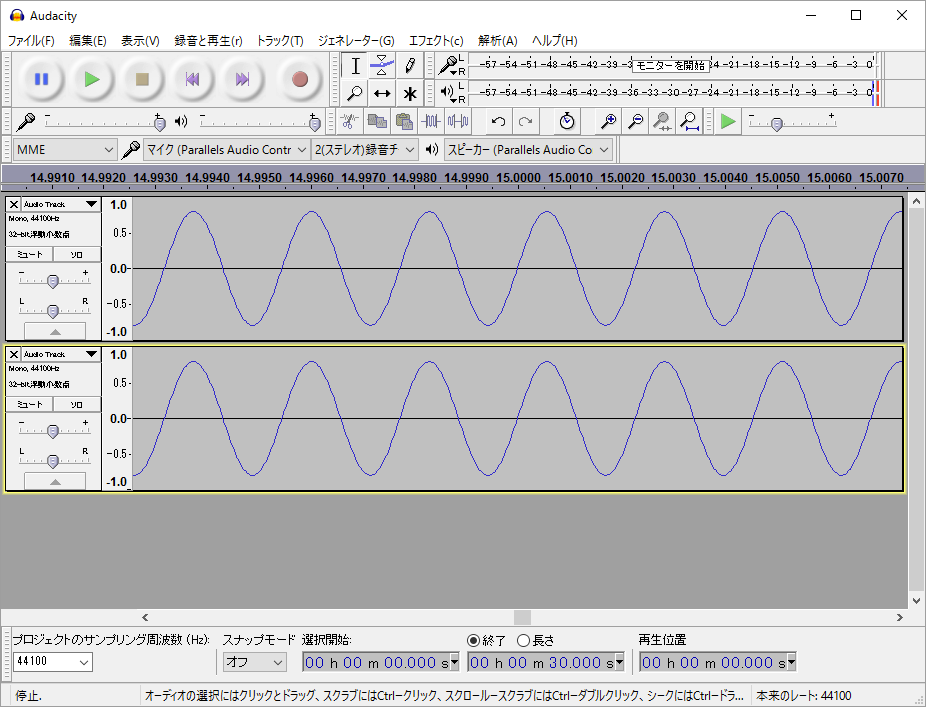This screenshot has width=926, height=707.
Task: Open the microphone input device dropdown
Action: point(226,150)
